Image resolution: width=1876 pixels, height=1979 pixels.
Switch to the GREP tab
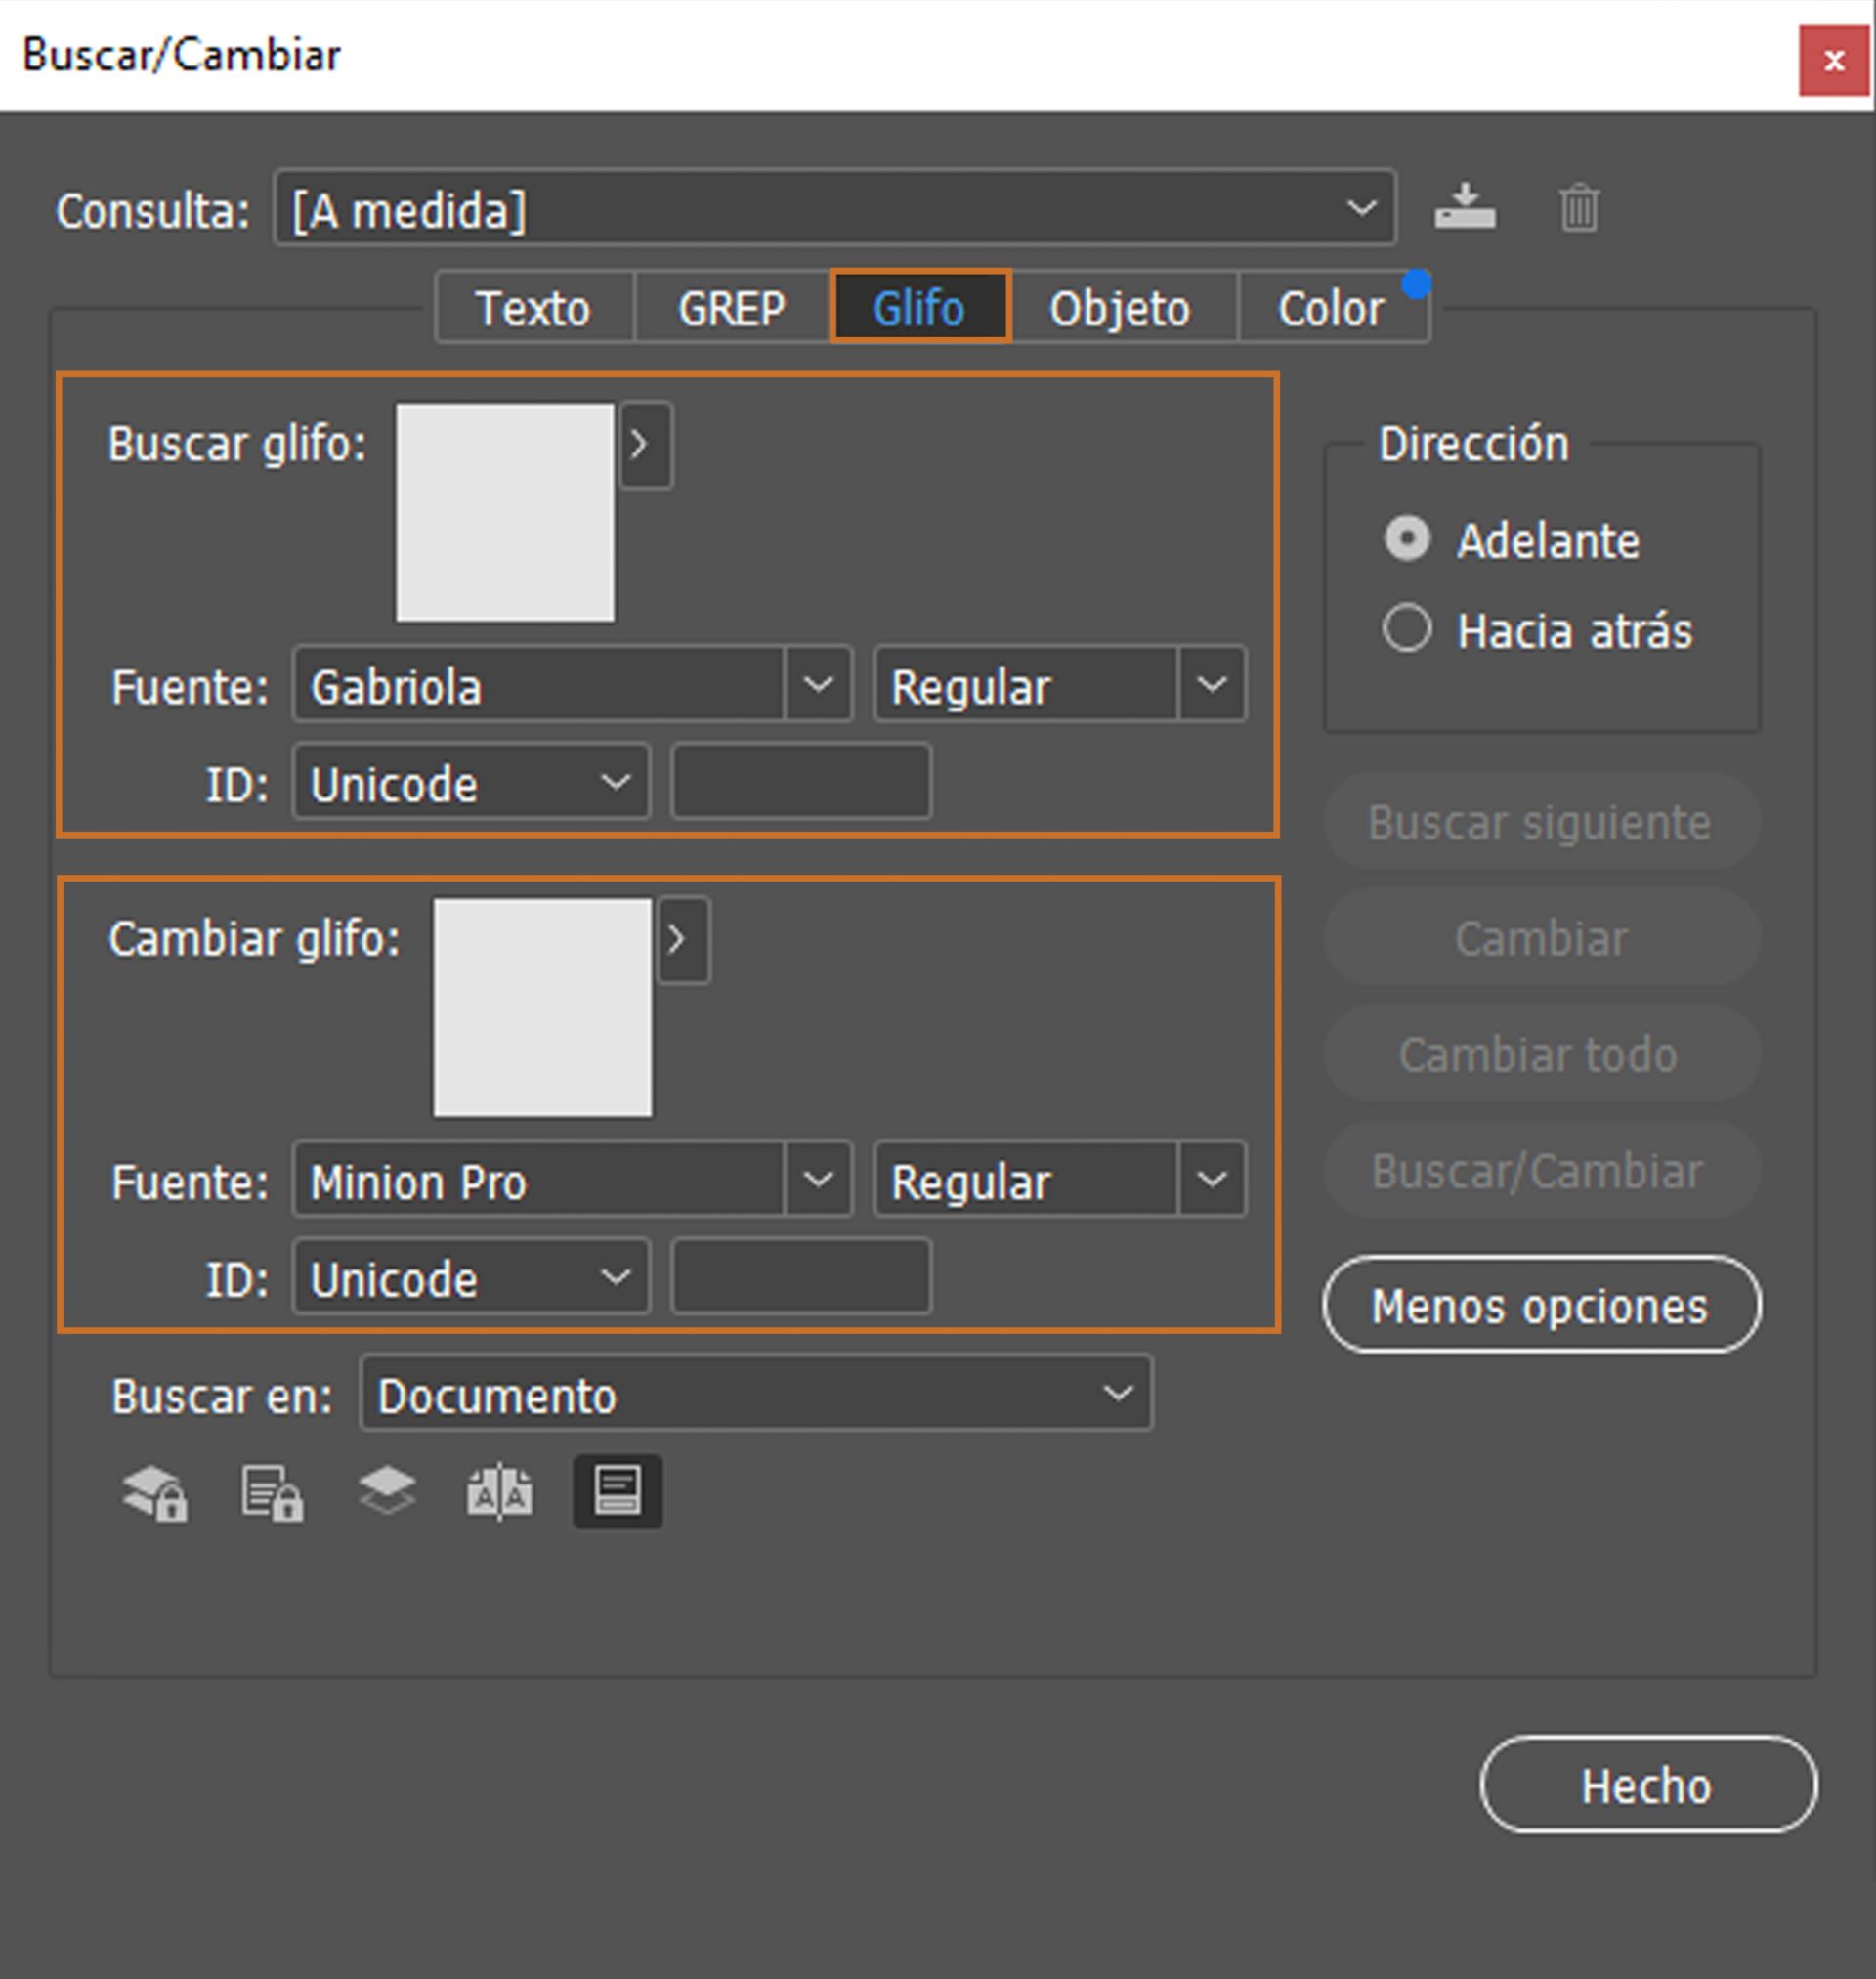729,307
